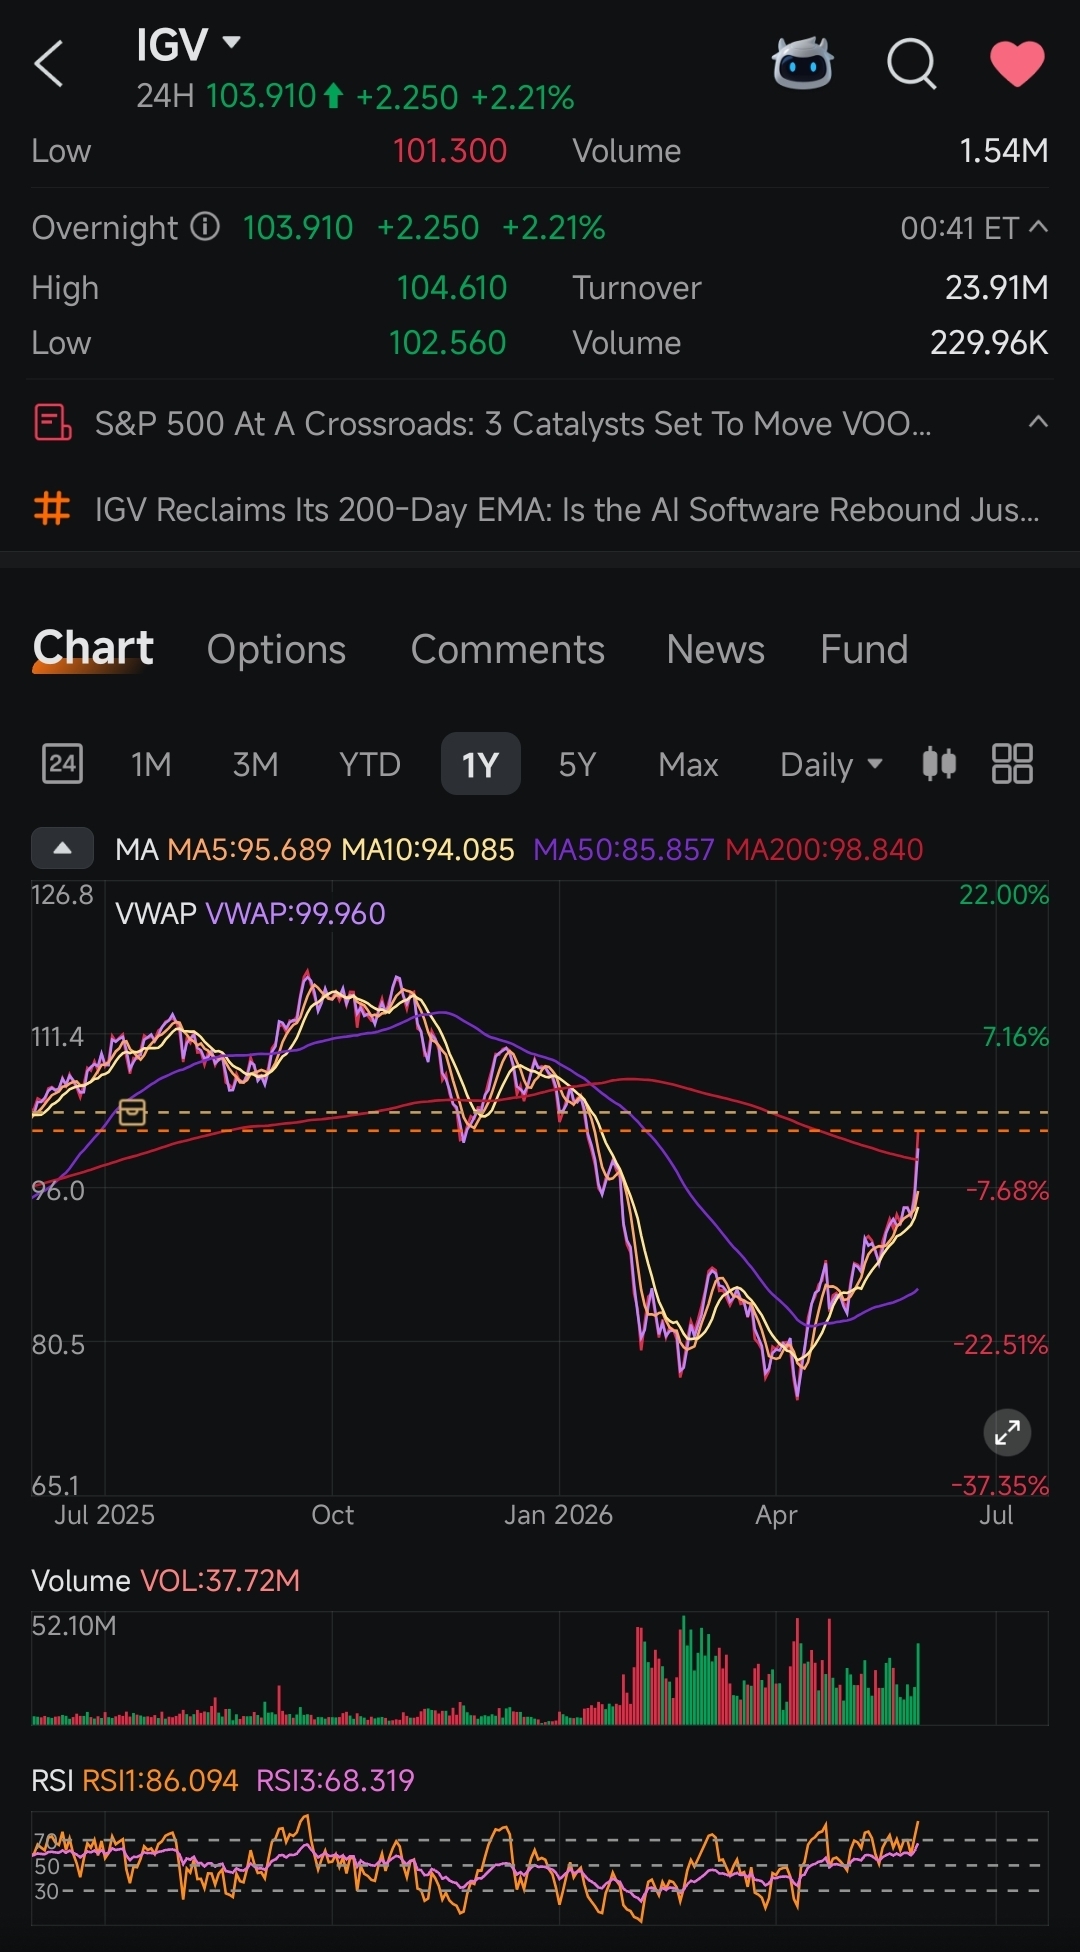Toggle the red heart favorite icon

click(1017, 64)
